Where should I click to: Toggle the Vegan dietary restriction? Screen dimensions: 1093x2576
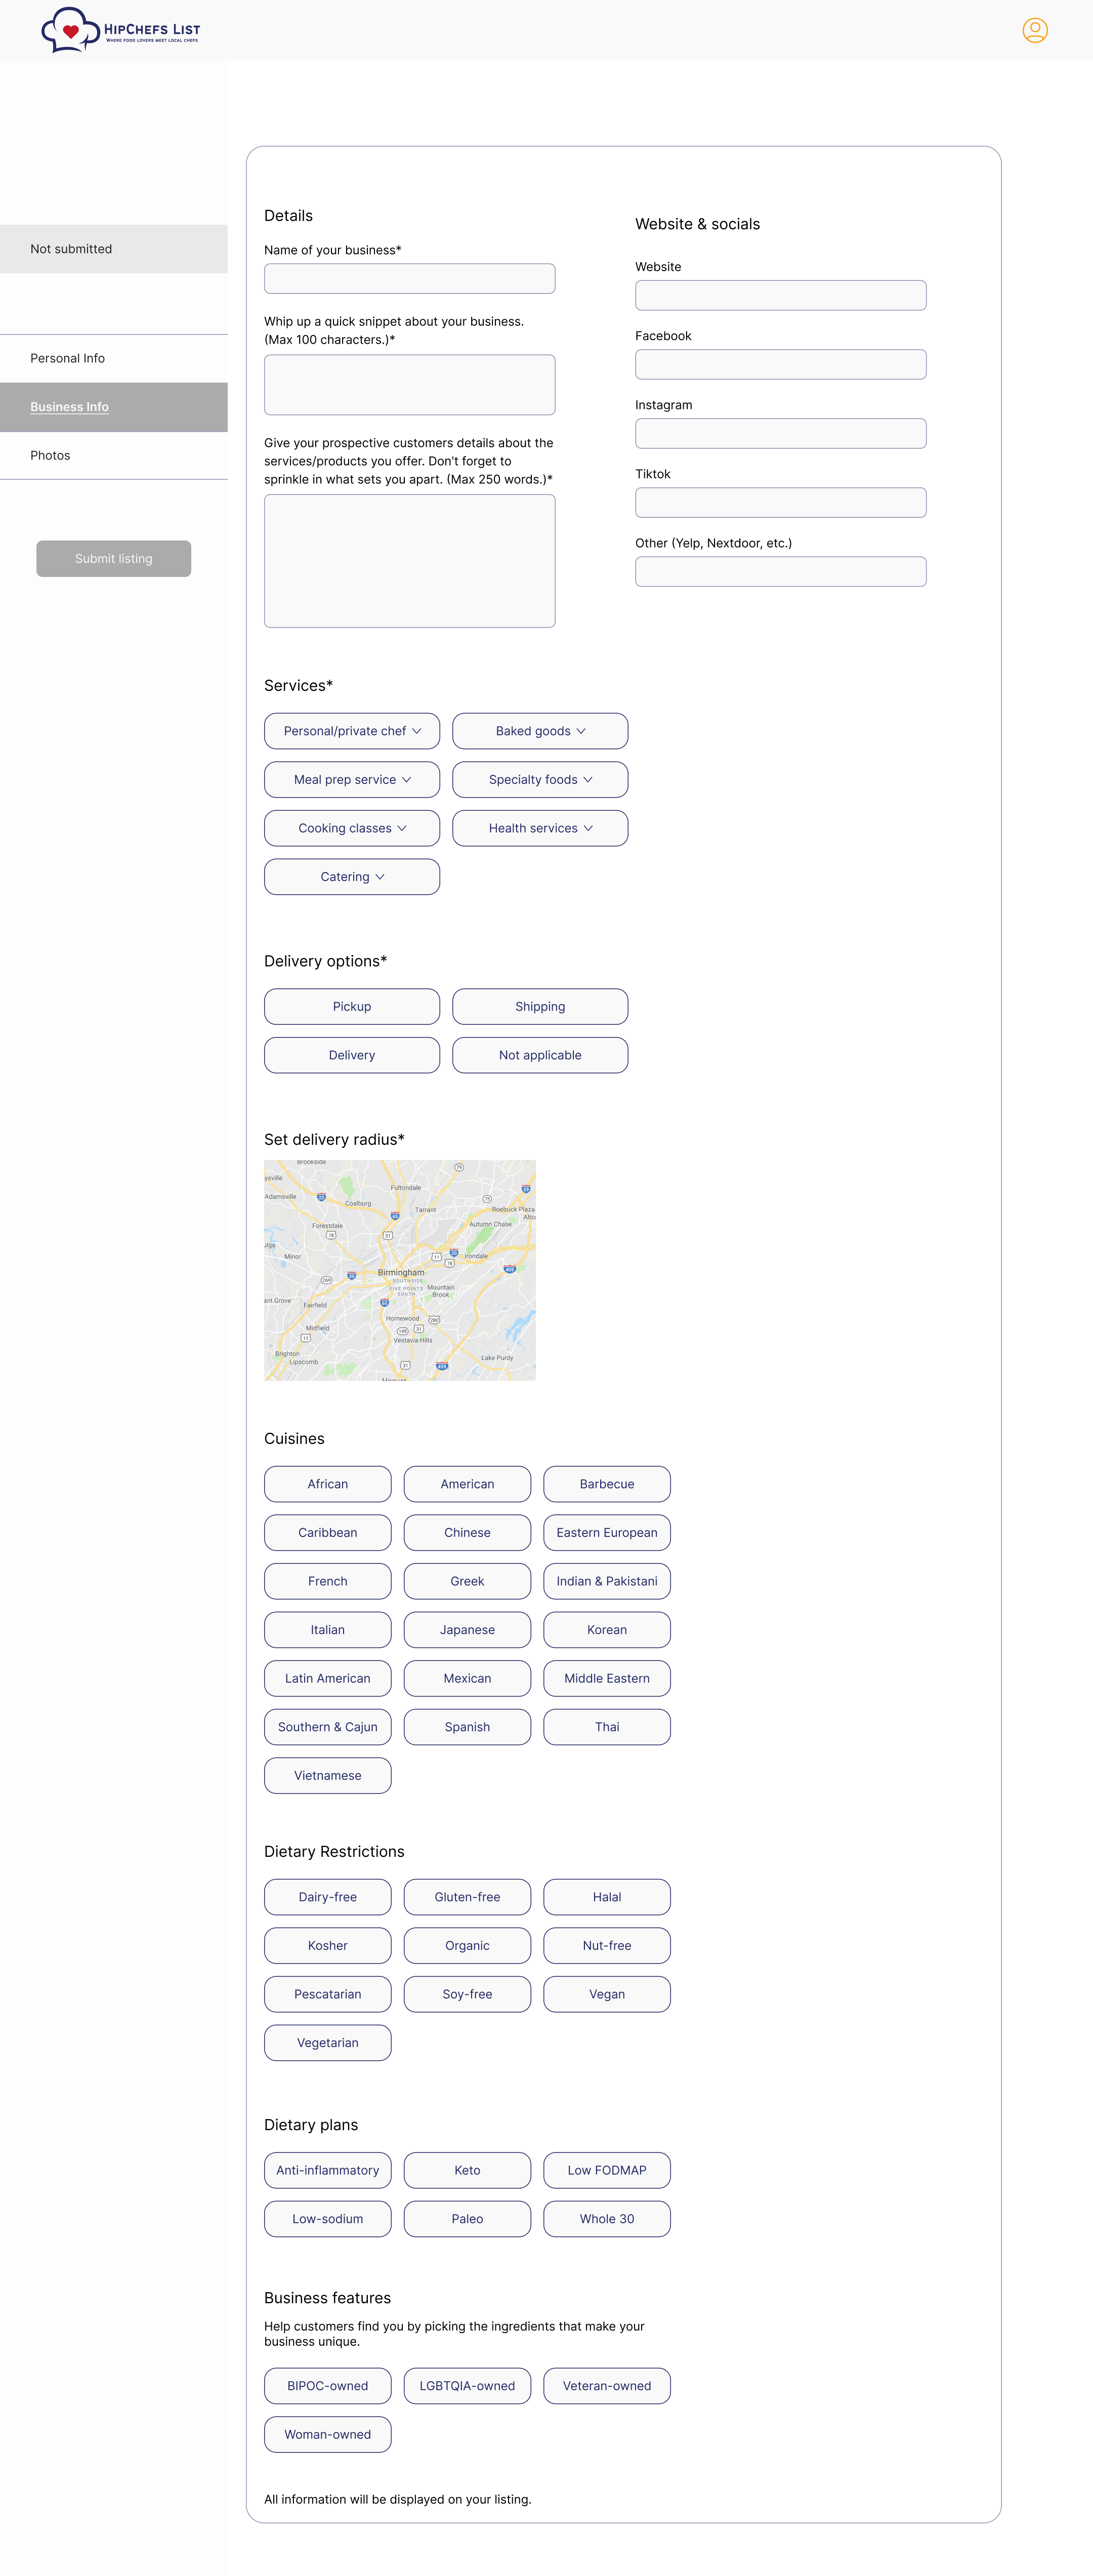[607, 1994]
